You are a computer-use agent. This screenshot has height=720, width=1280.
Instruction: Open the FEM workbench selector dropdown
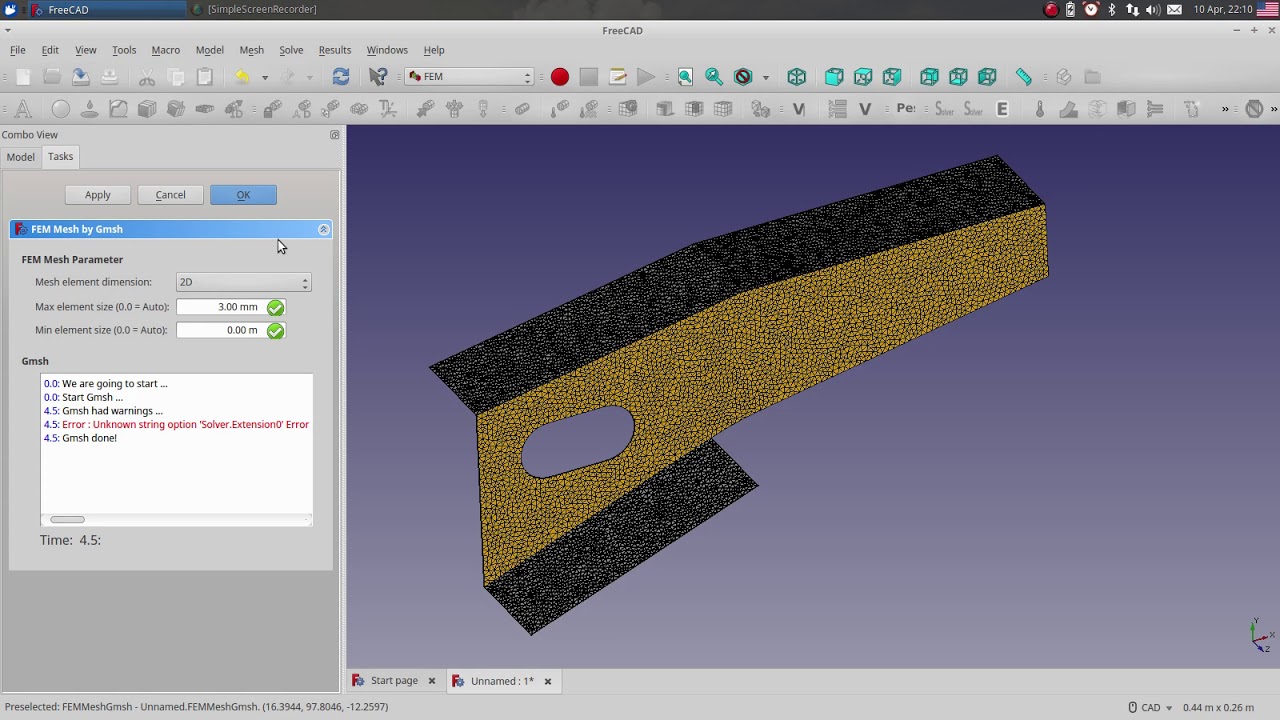(x=470, y=77)
